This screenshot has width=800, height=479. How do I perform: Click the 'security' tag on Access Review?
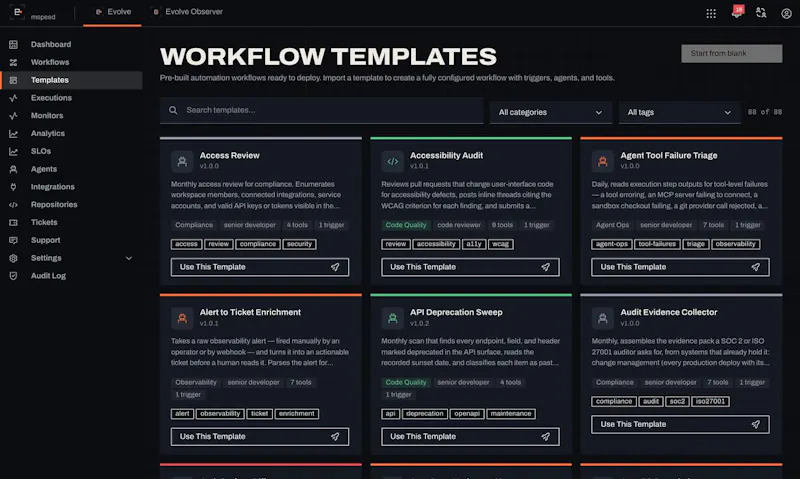(x=299, y=244)
